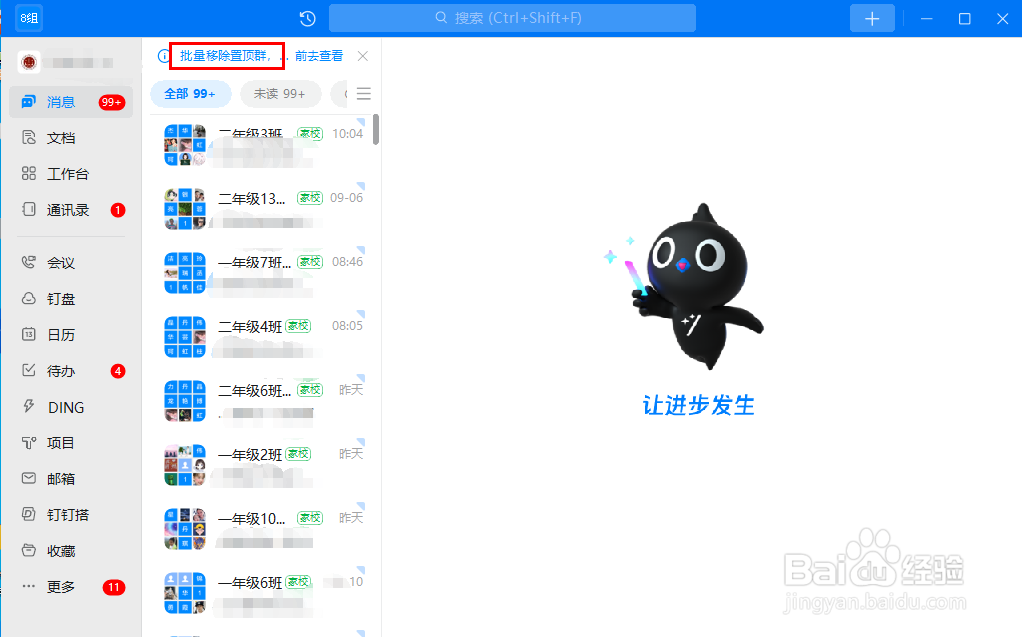Select the 全部 99+ filter tab
1022x637 pixels.
(x=190, y=94)
